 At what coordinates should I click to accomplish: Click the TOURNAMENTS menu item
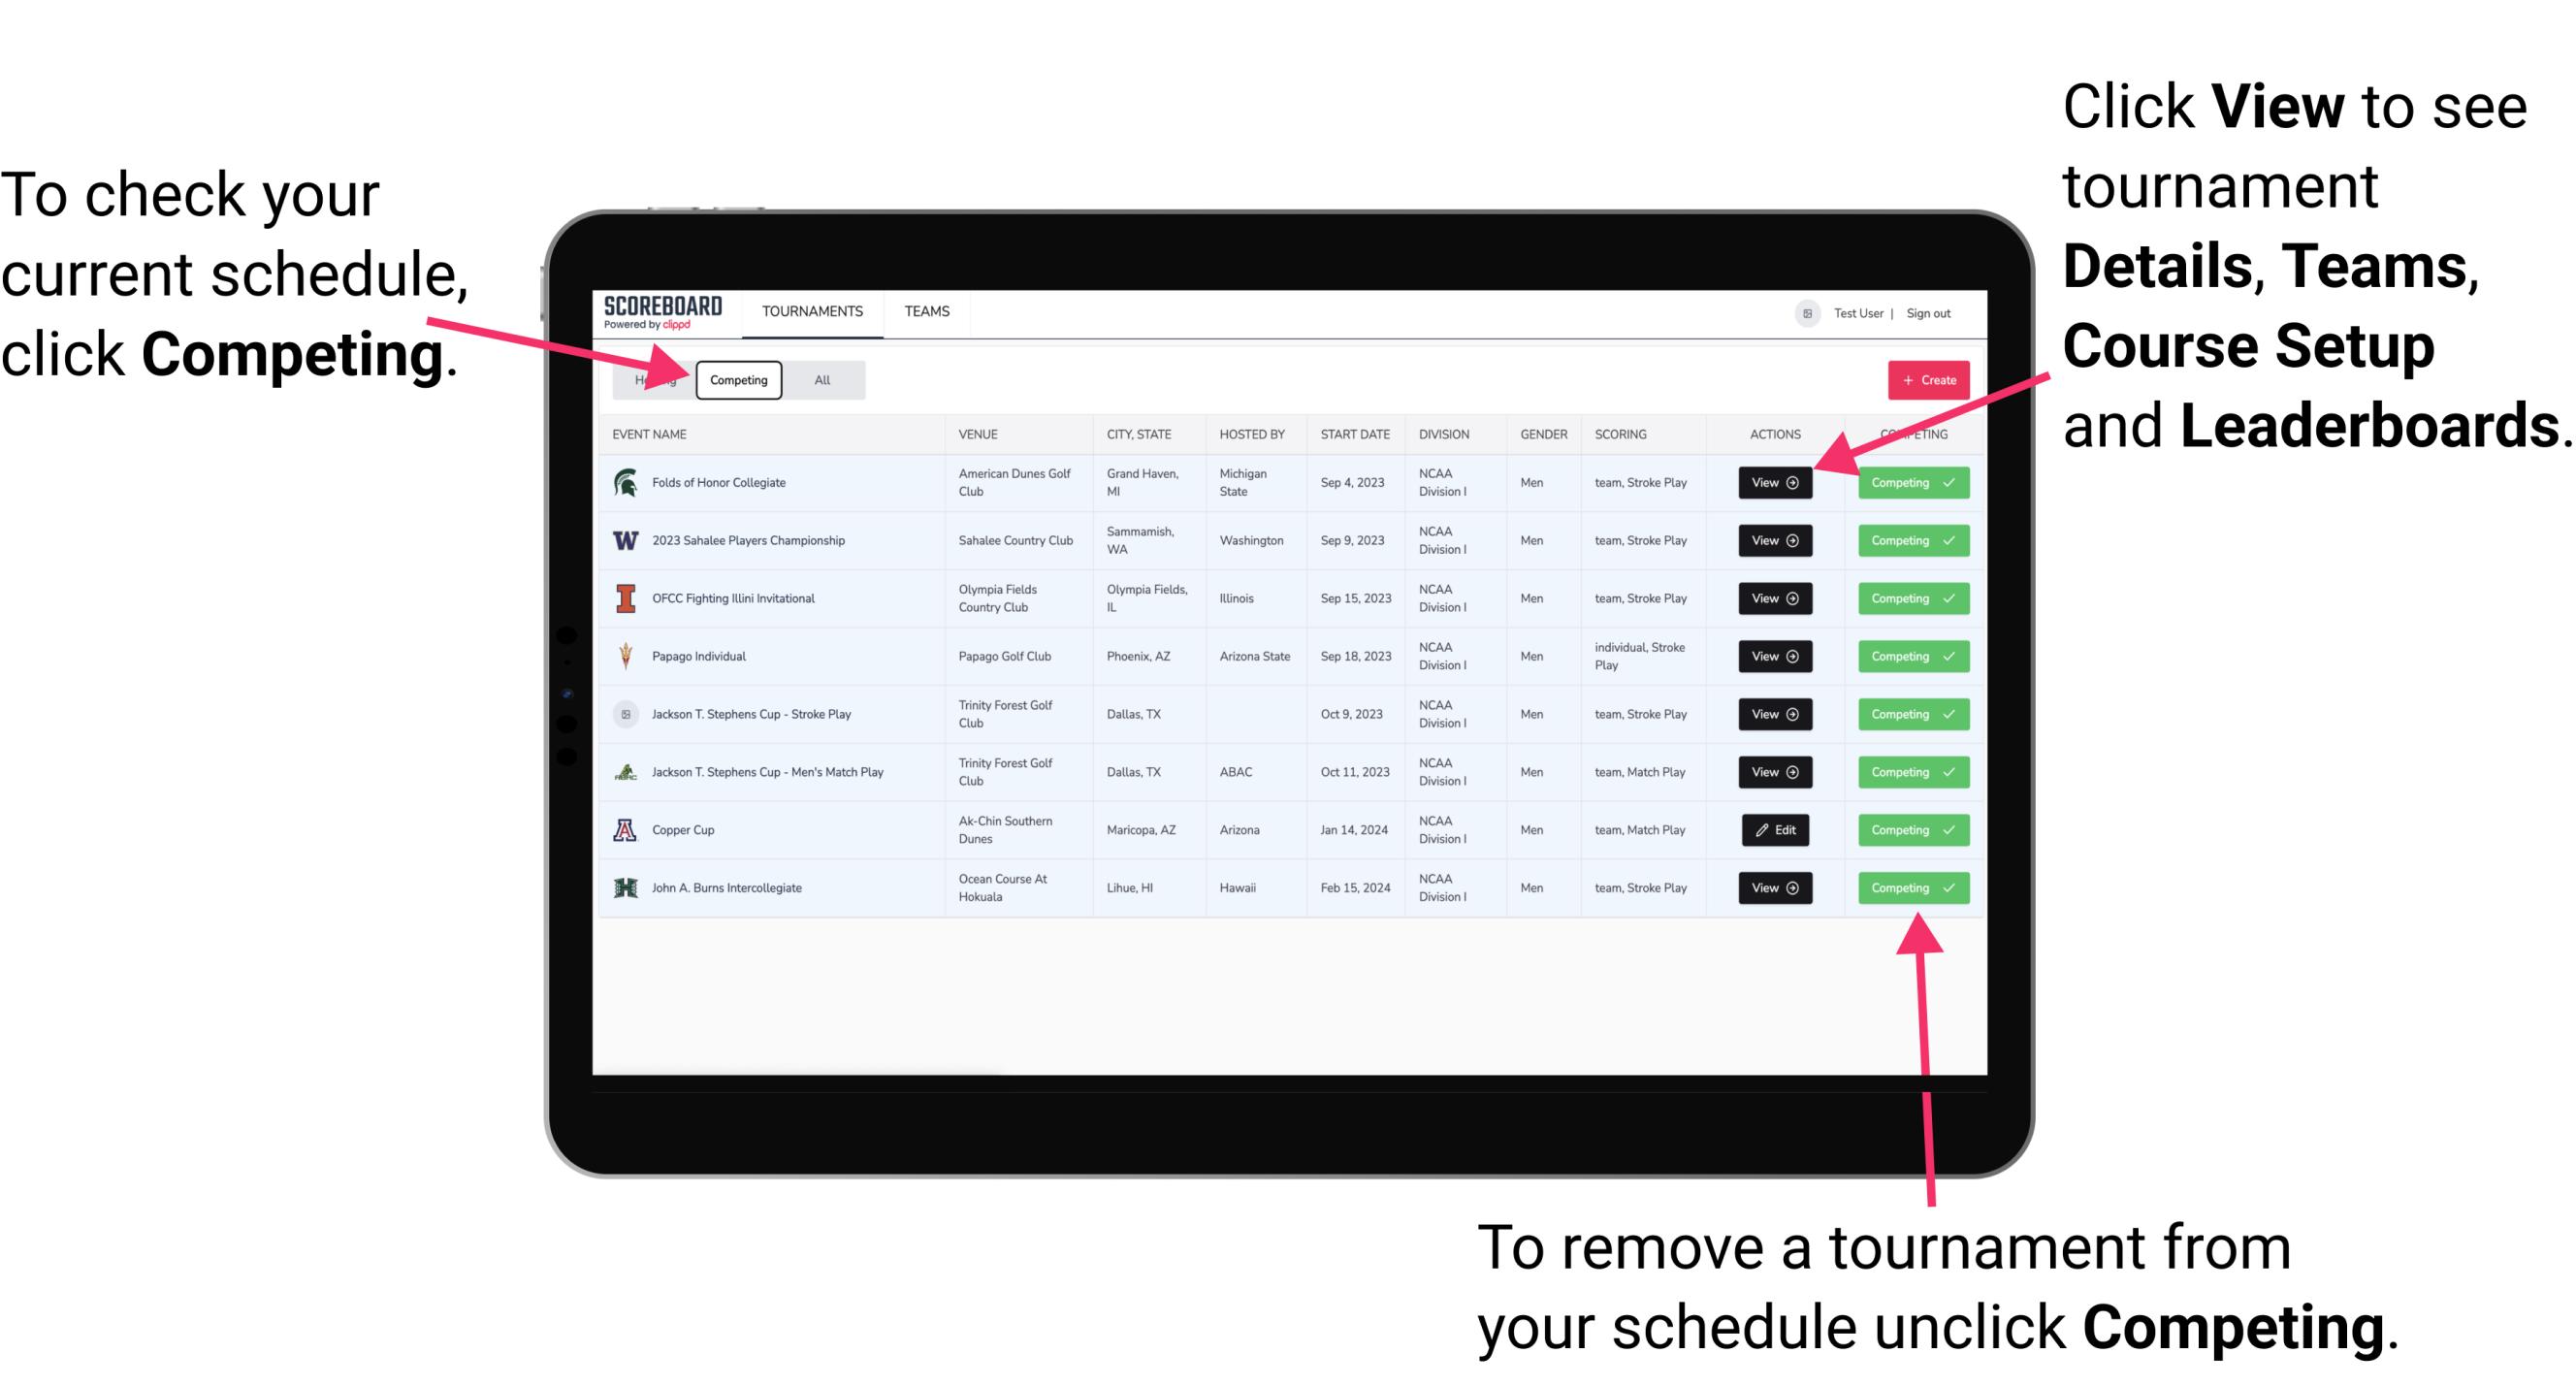[x=810, y=312]
